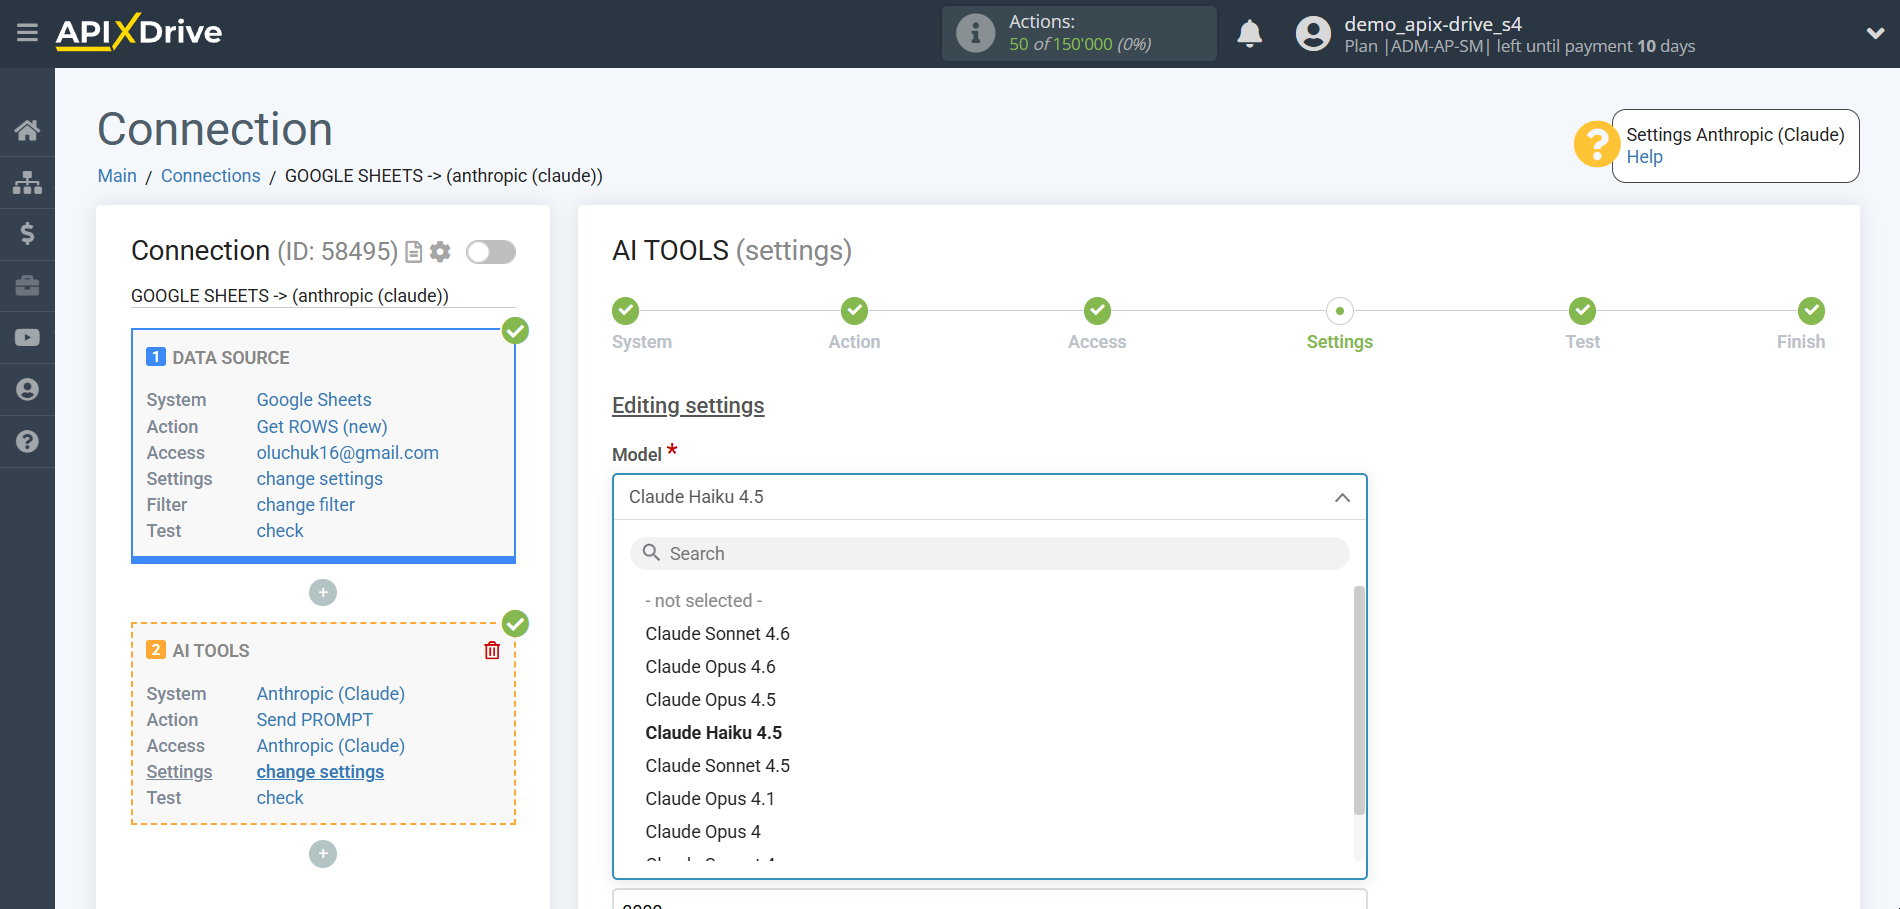Viewport: 1900px width, 909px height.
Task: Click the Actions counter panel
Action: click(1079, 33)
